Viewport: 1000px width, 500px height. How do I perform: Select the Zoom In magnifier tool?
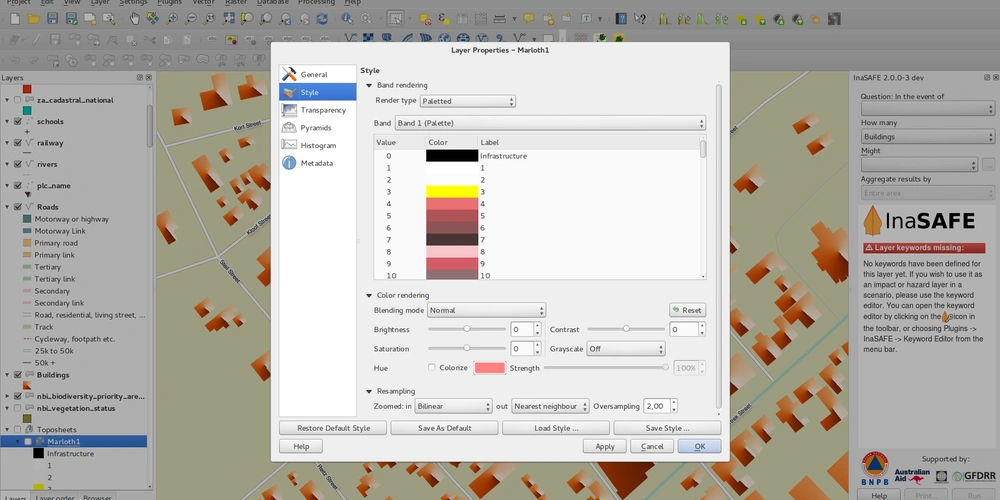172,19
